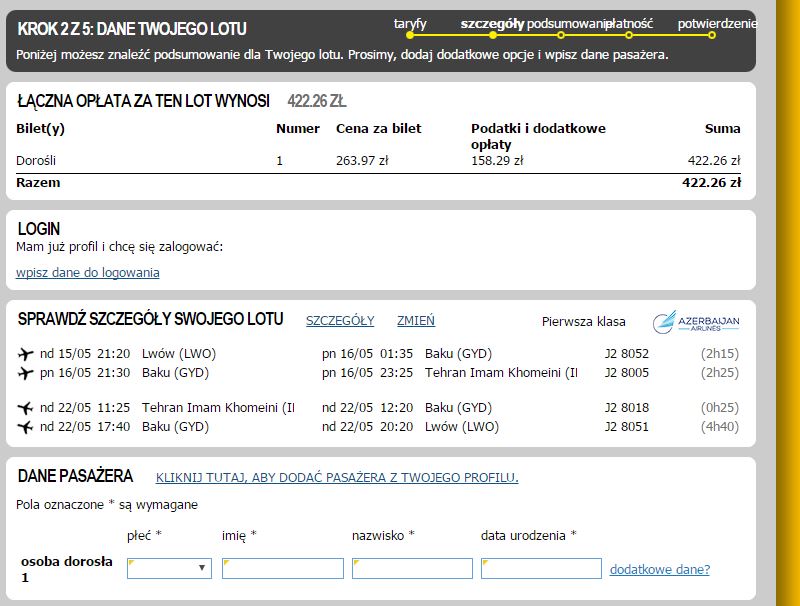Click the Tehran Imam Khomeini arrival at 23:25

coord(502,373)
